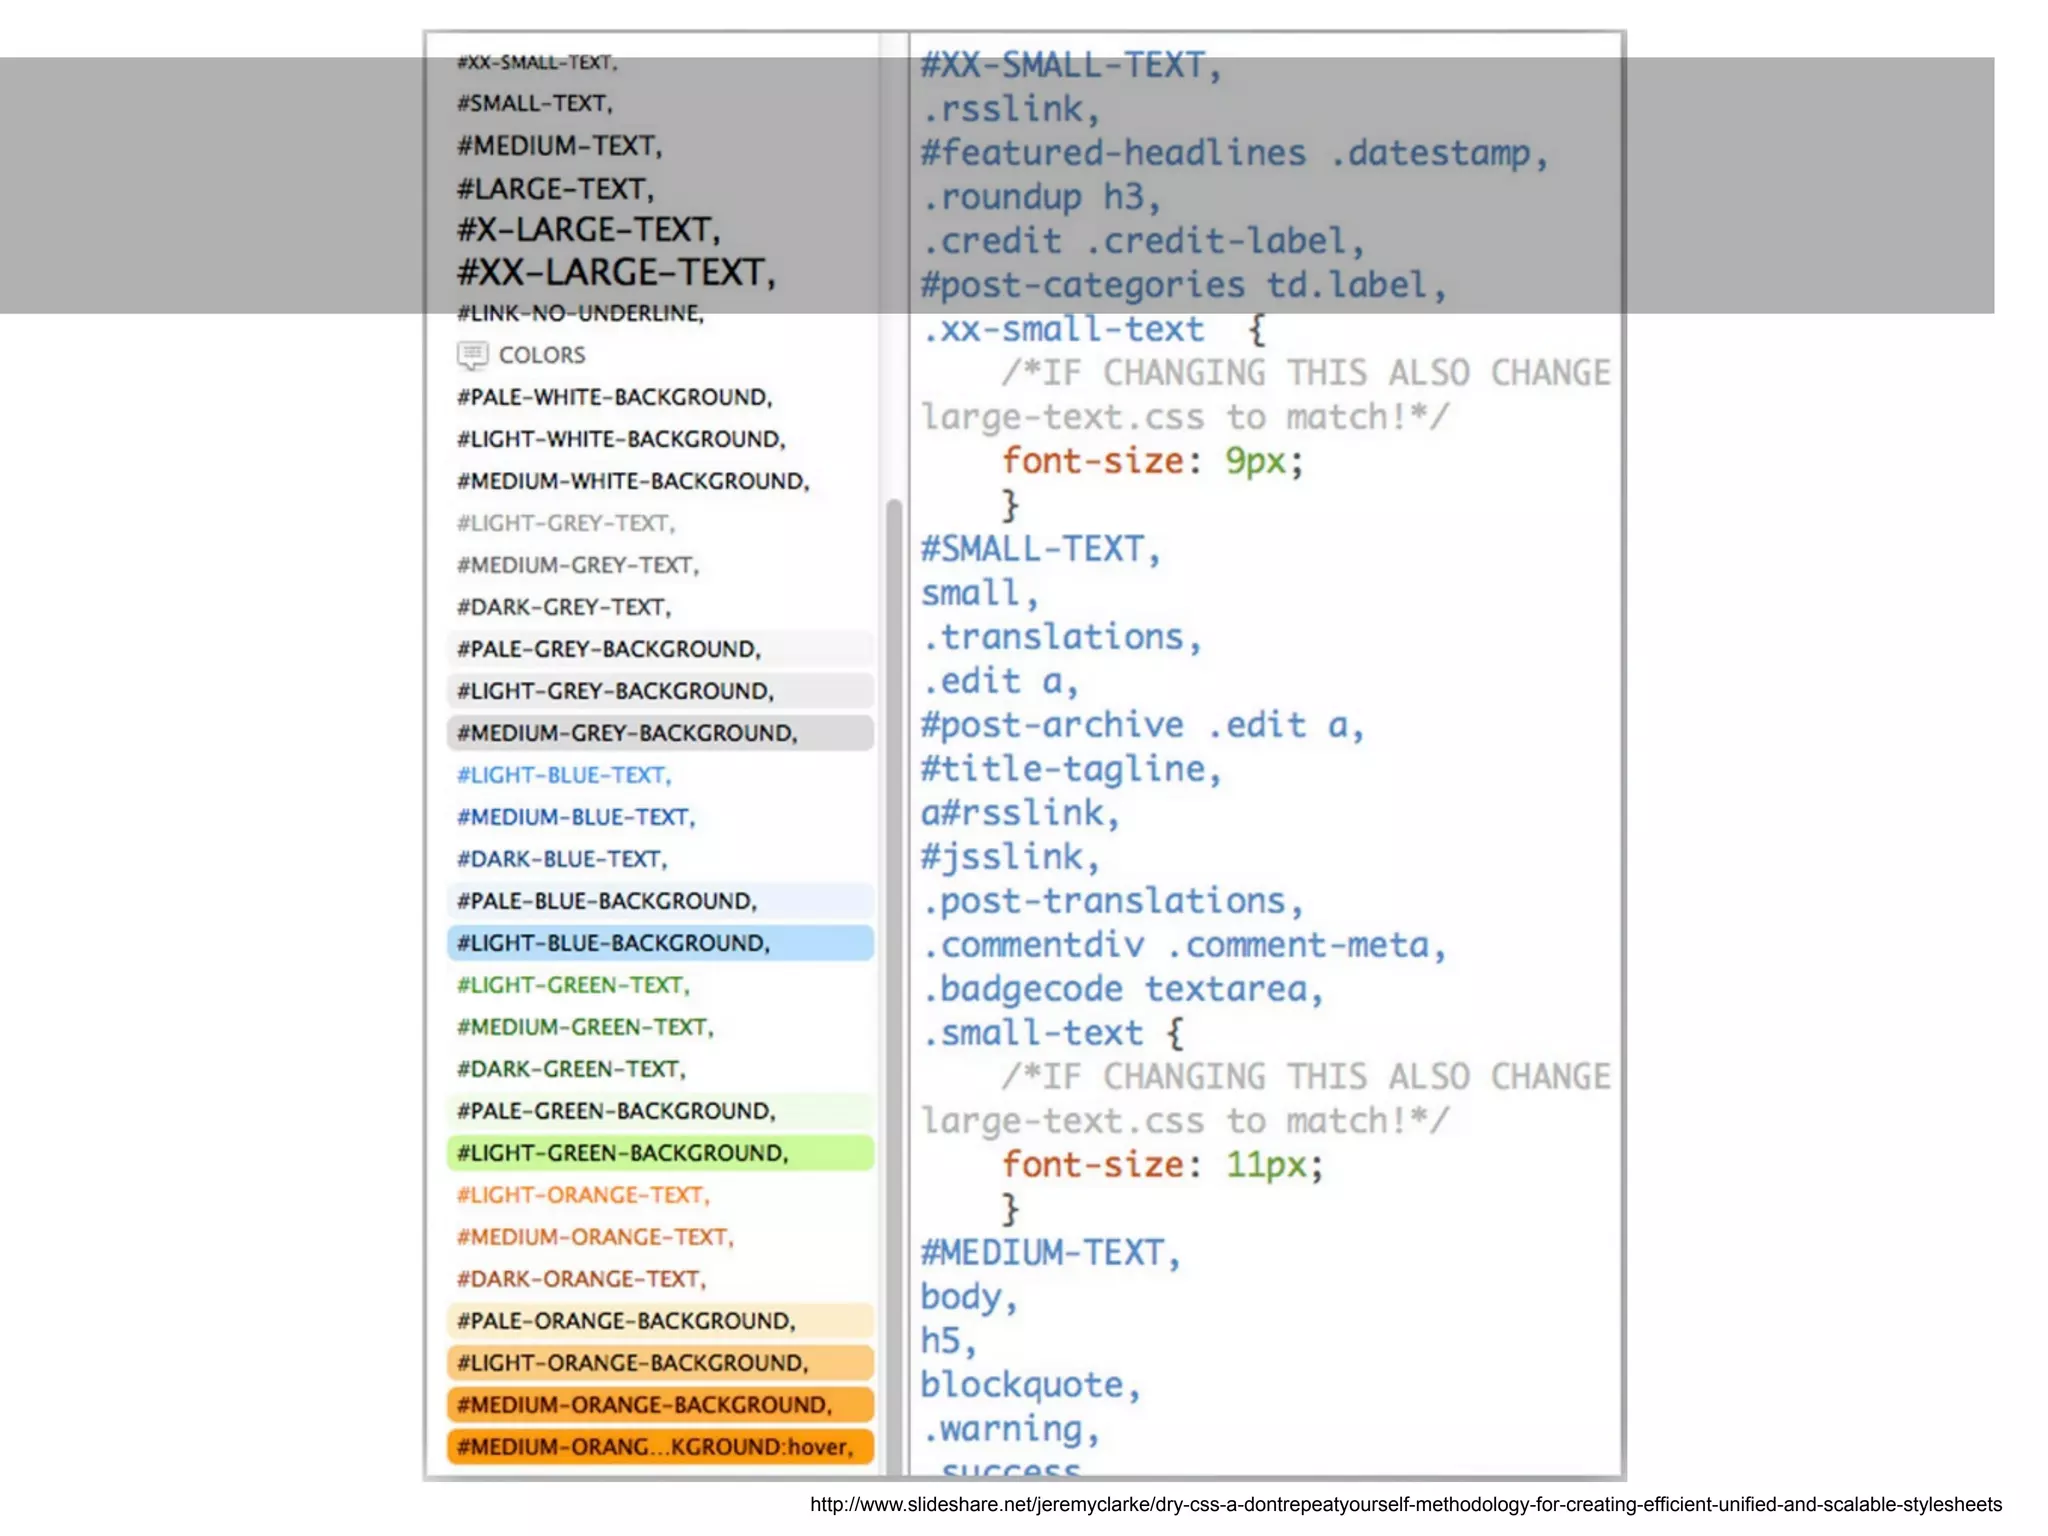
Task: Select #X-LARGE-TEXT in symbol list
Action: coord(588,230)
